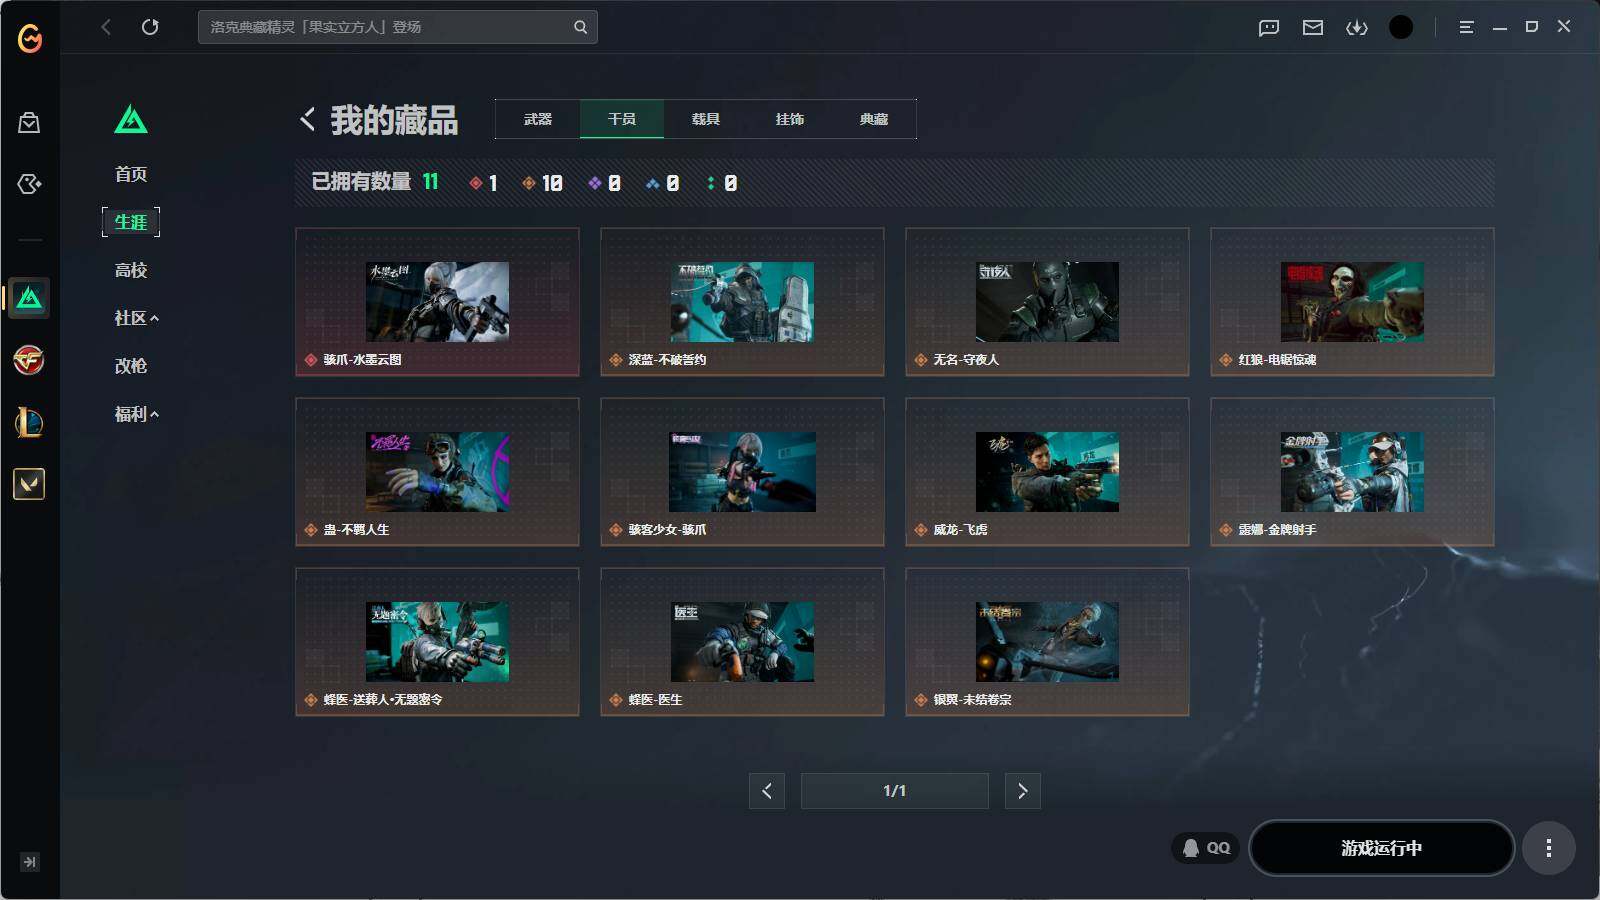Viewport: 1600px width, 900px height.
Task: Open the 深蓝-不破誓约 operator card
Action: (x=742, y=302)
